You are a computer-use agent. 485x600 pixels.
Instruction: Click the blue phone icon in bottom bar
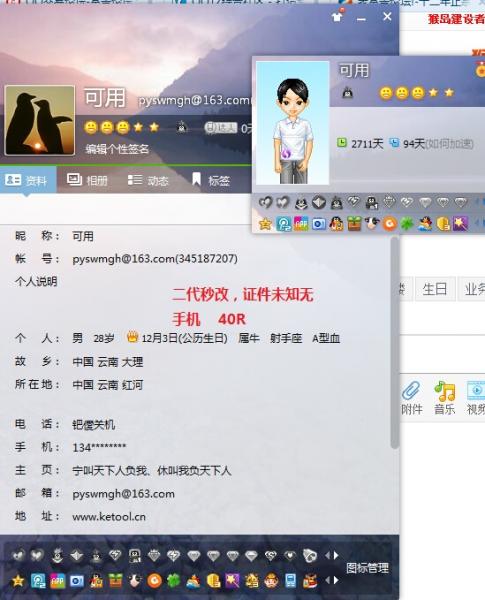click(291, 581)
